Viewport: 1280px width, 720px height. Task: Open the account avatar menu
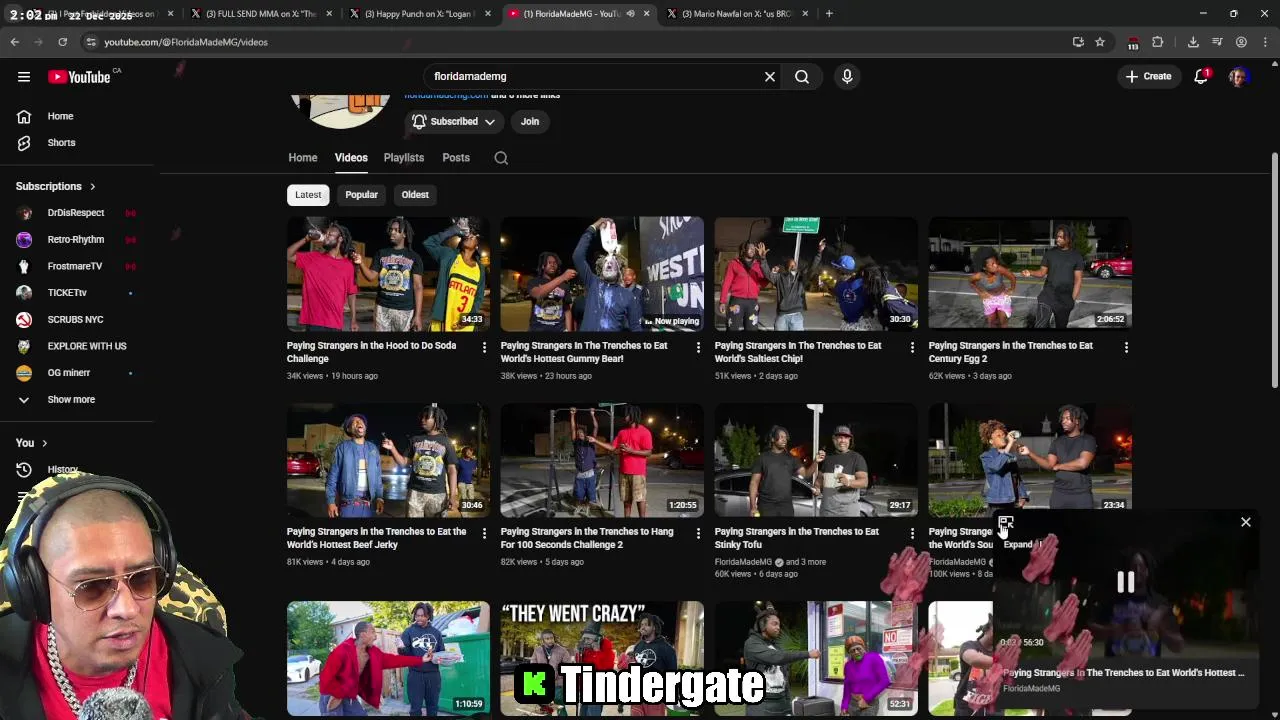1239,76
